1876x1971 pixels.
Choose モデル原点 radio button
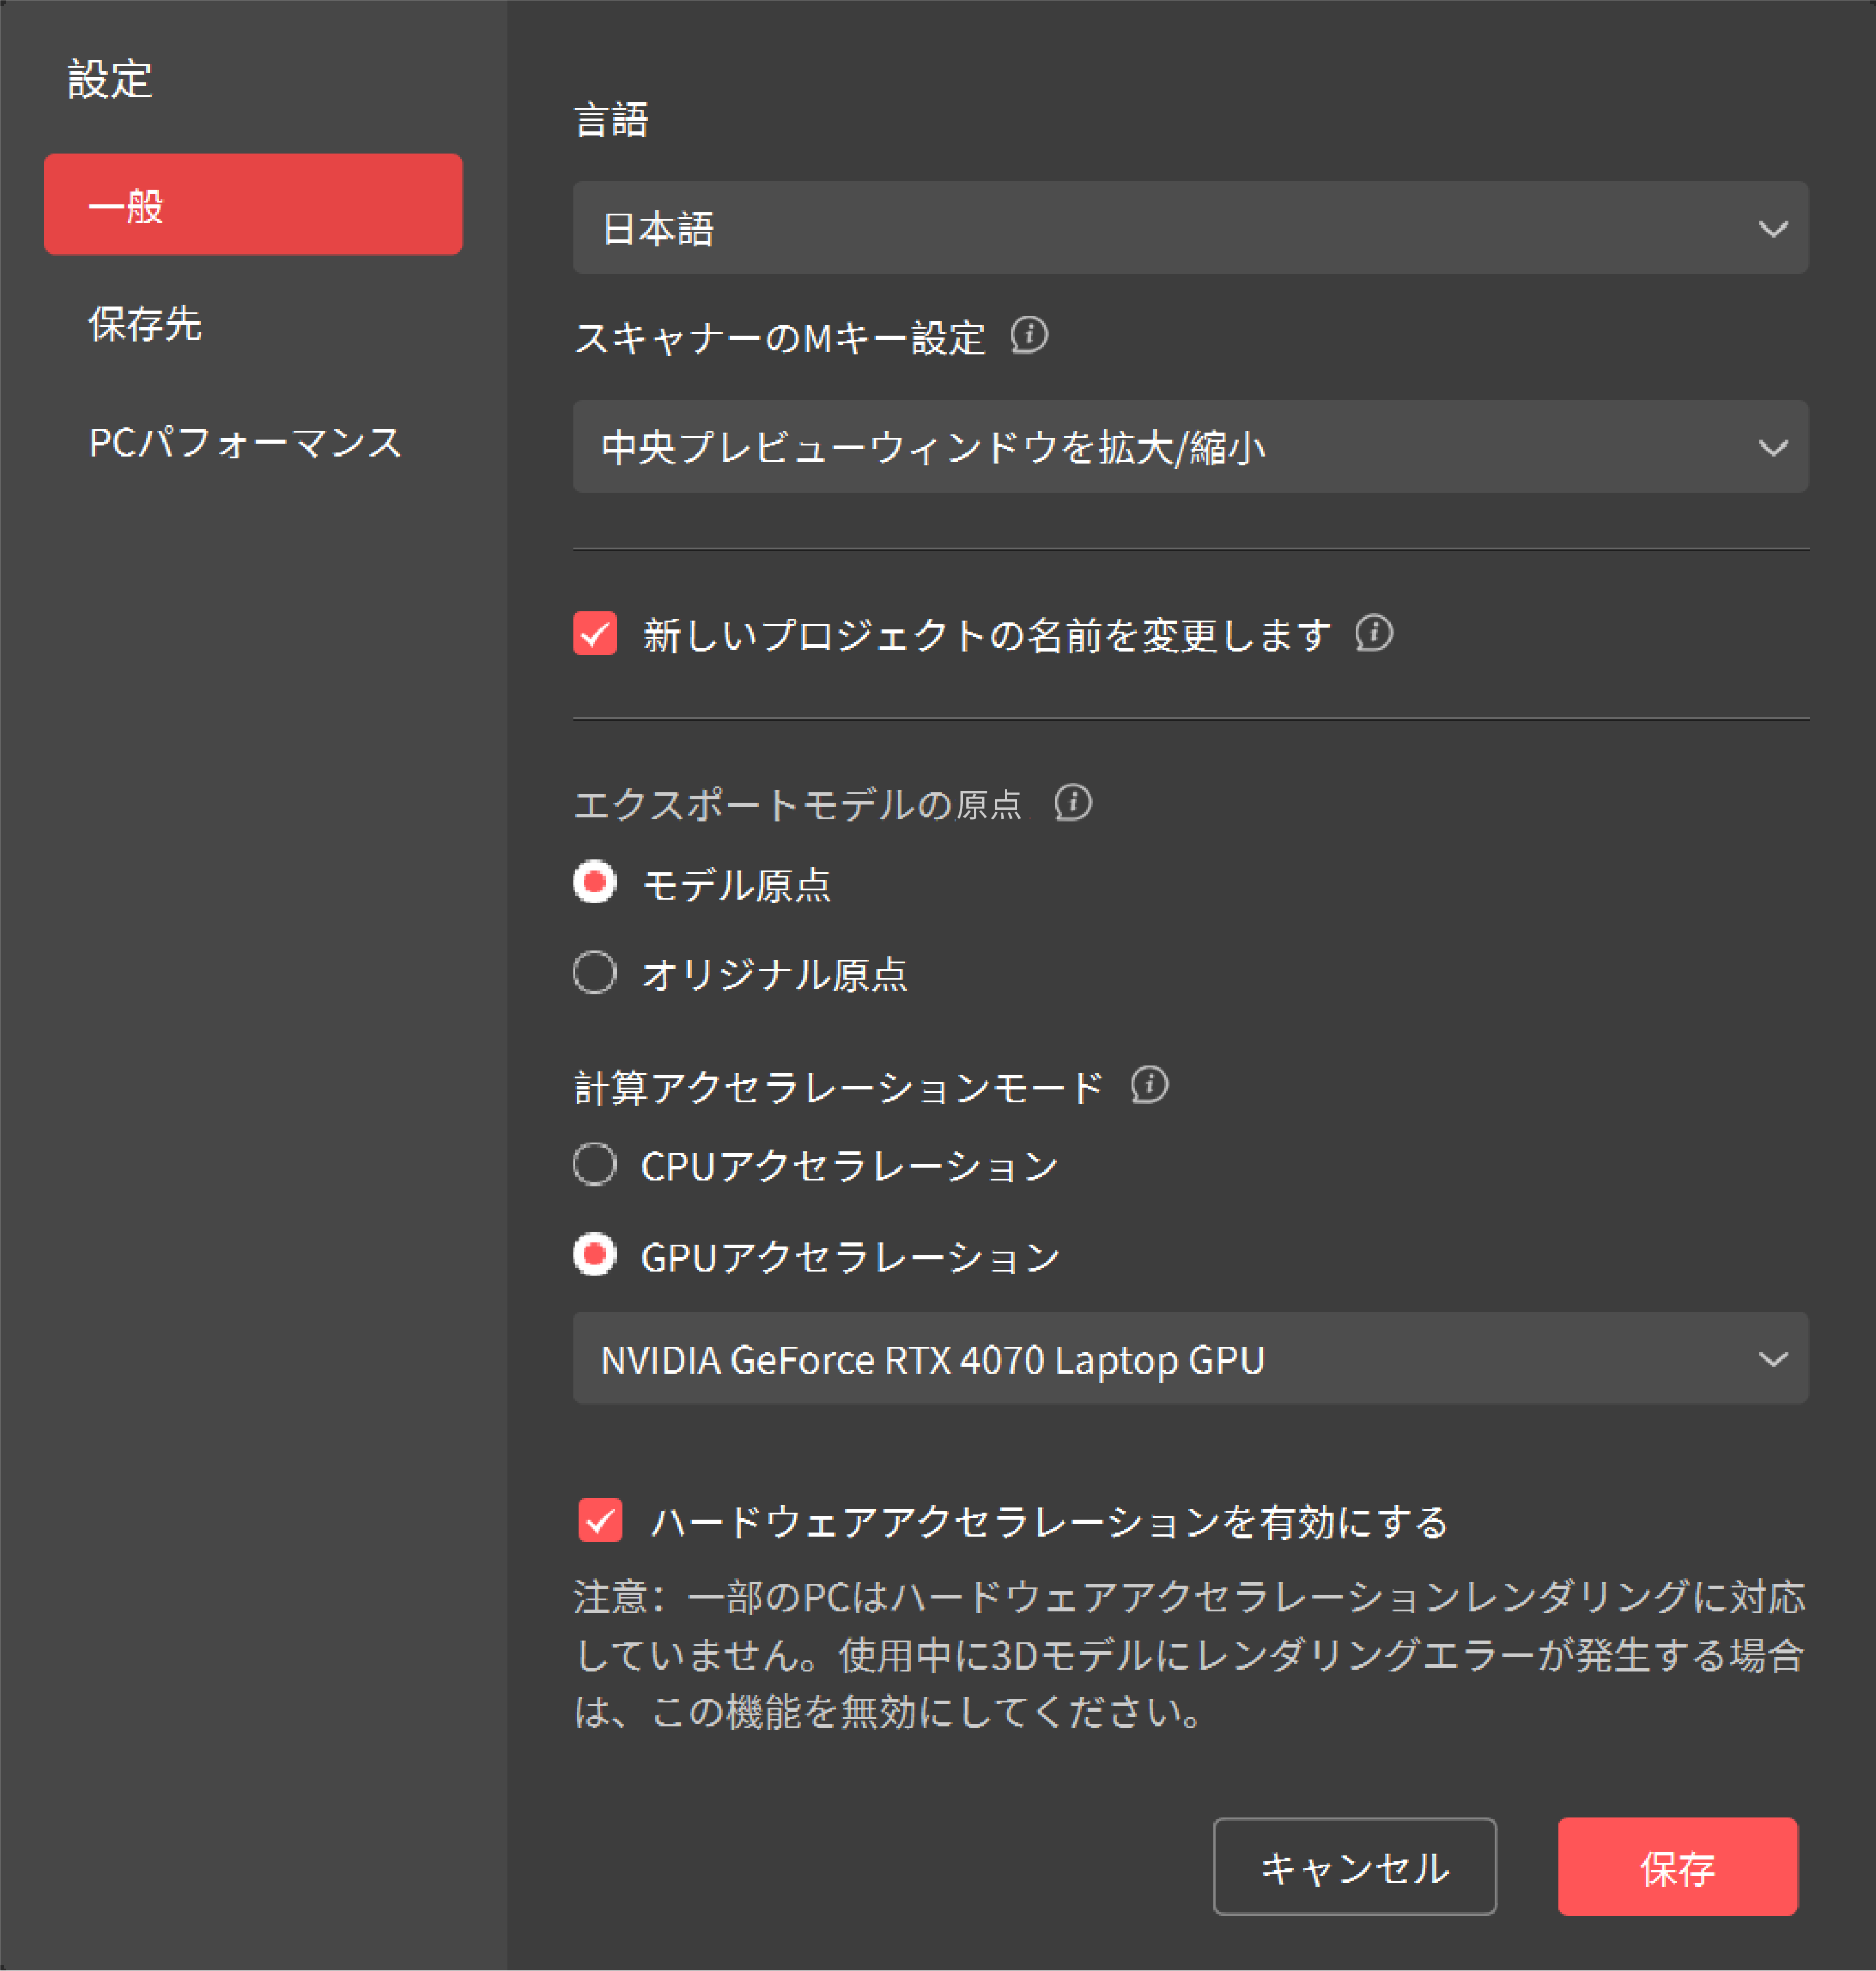tap(595, 882)
